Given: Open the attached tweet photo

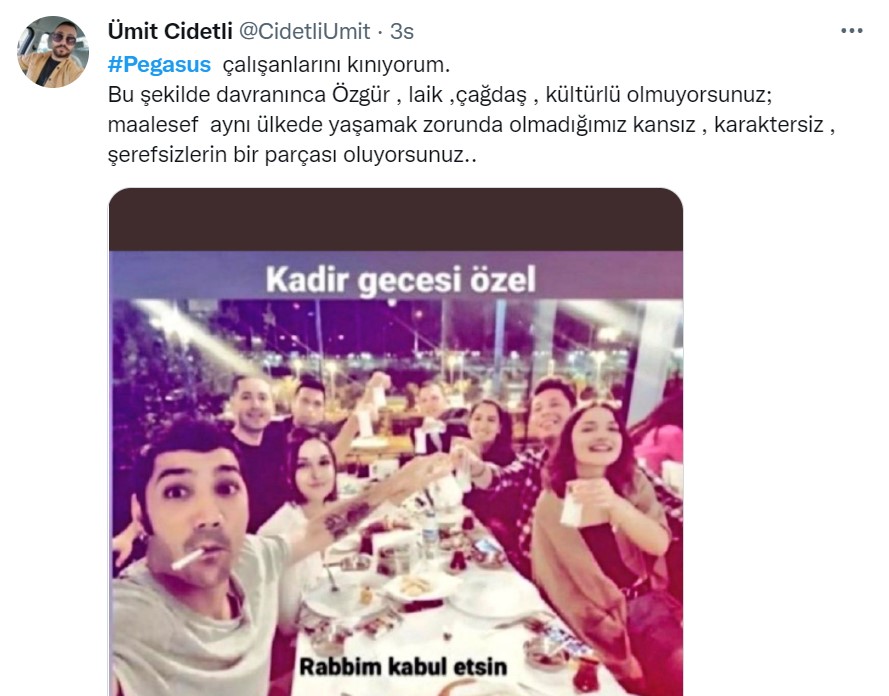Looking at the screenshot, I should pyautogui.click(x=396, y=442).
